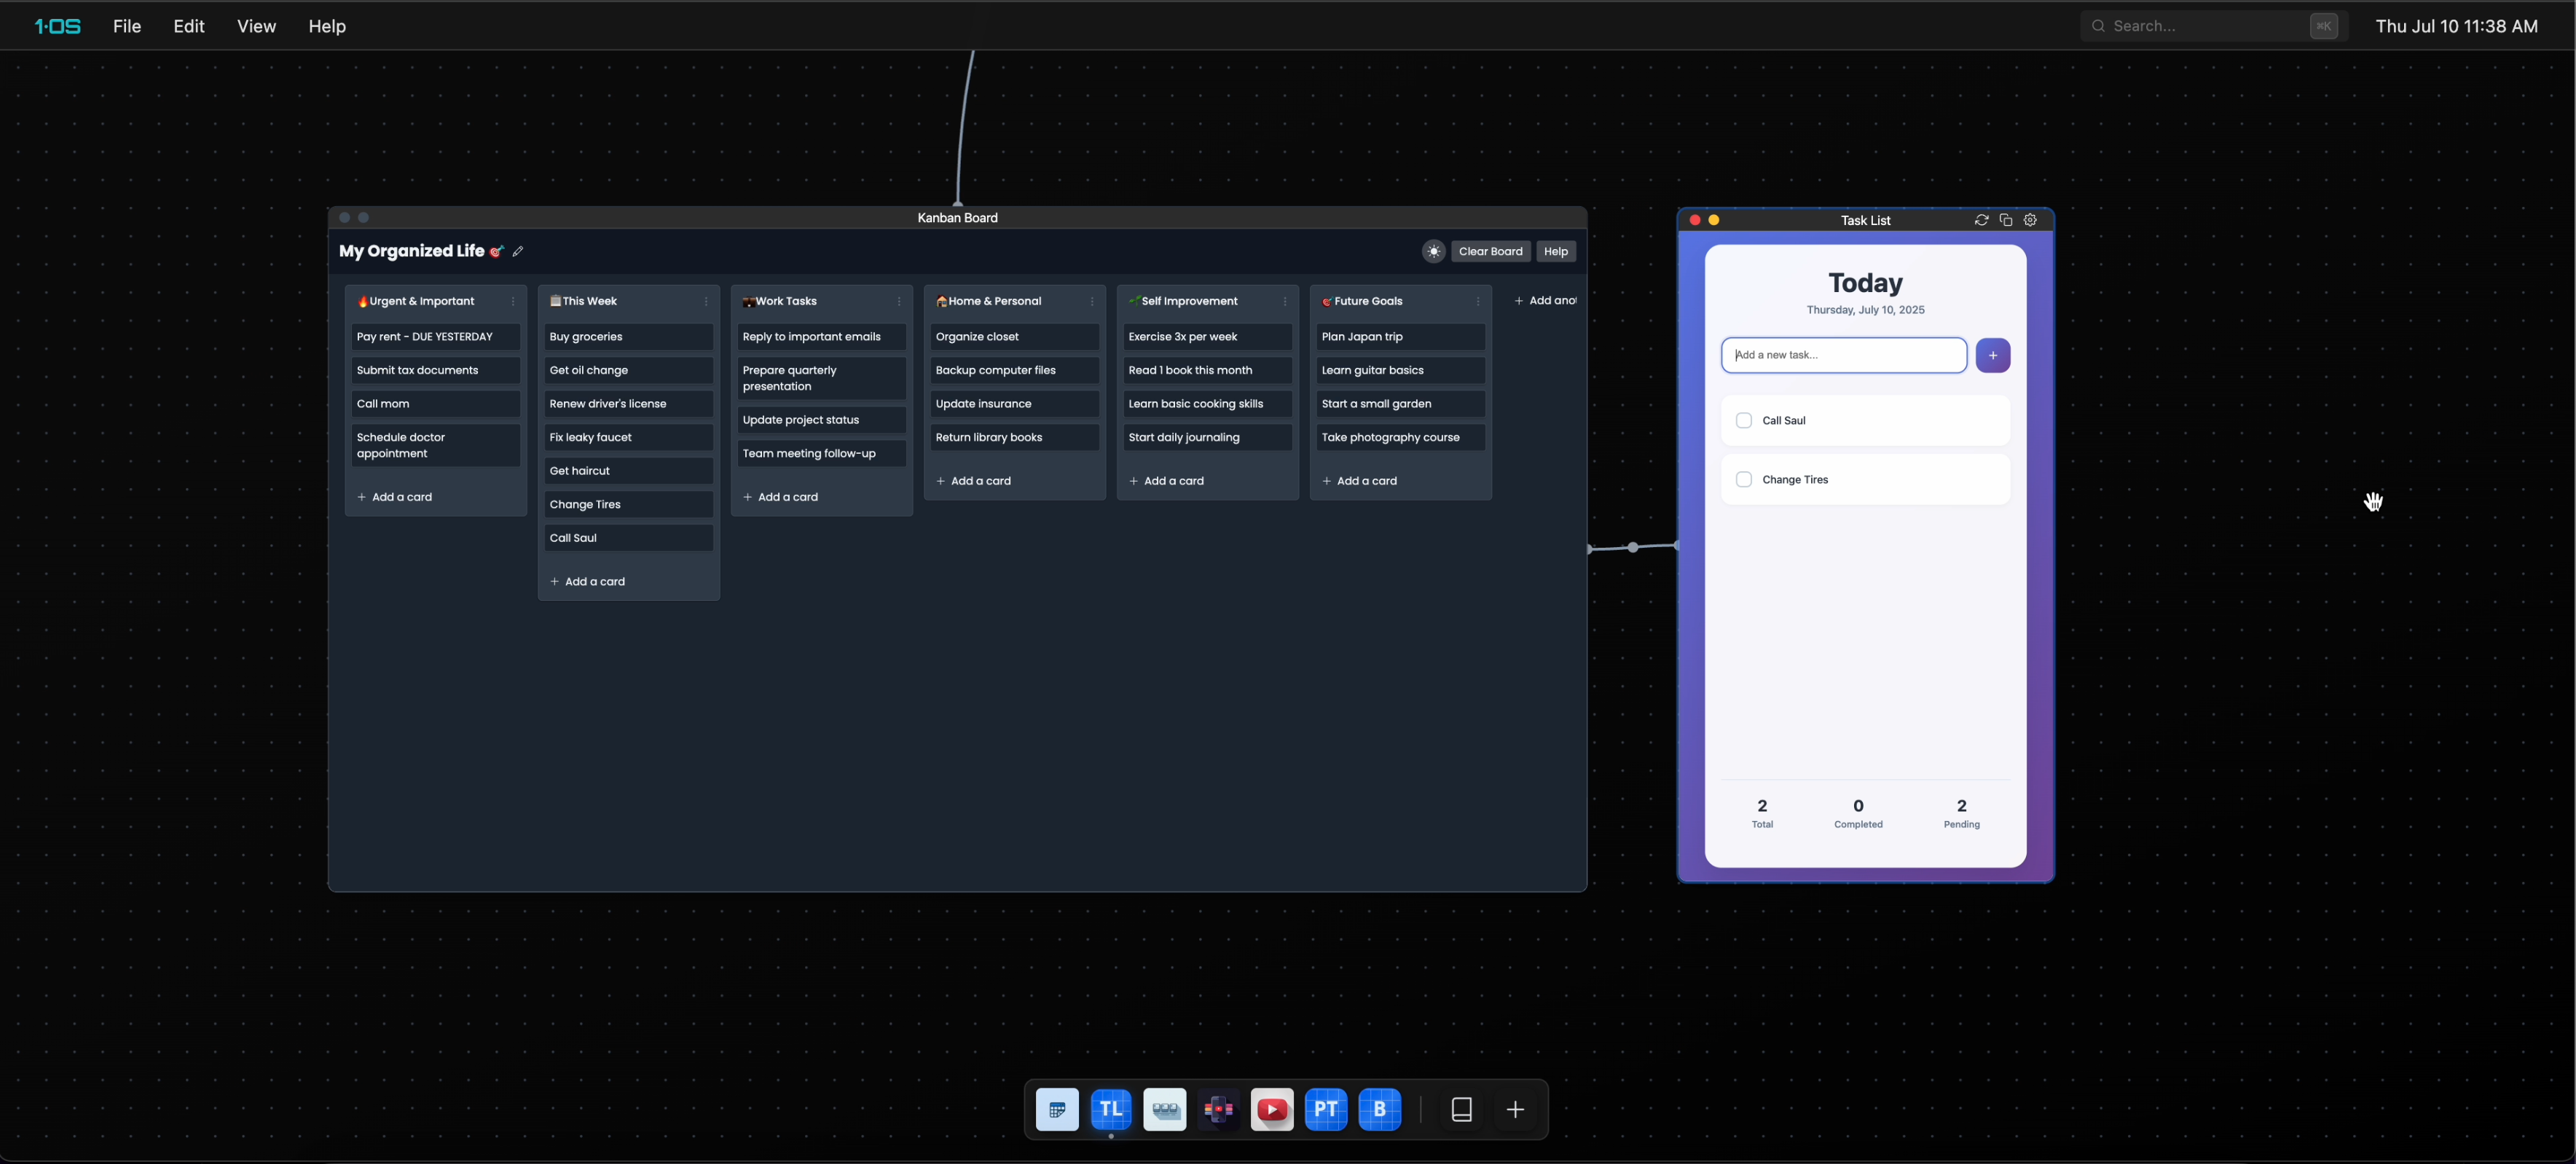
Task: Open Urgent & Important column options menu
Action: click(x=513, y=301)
